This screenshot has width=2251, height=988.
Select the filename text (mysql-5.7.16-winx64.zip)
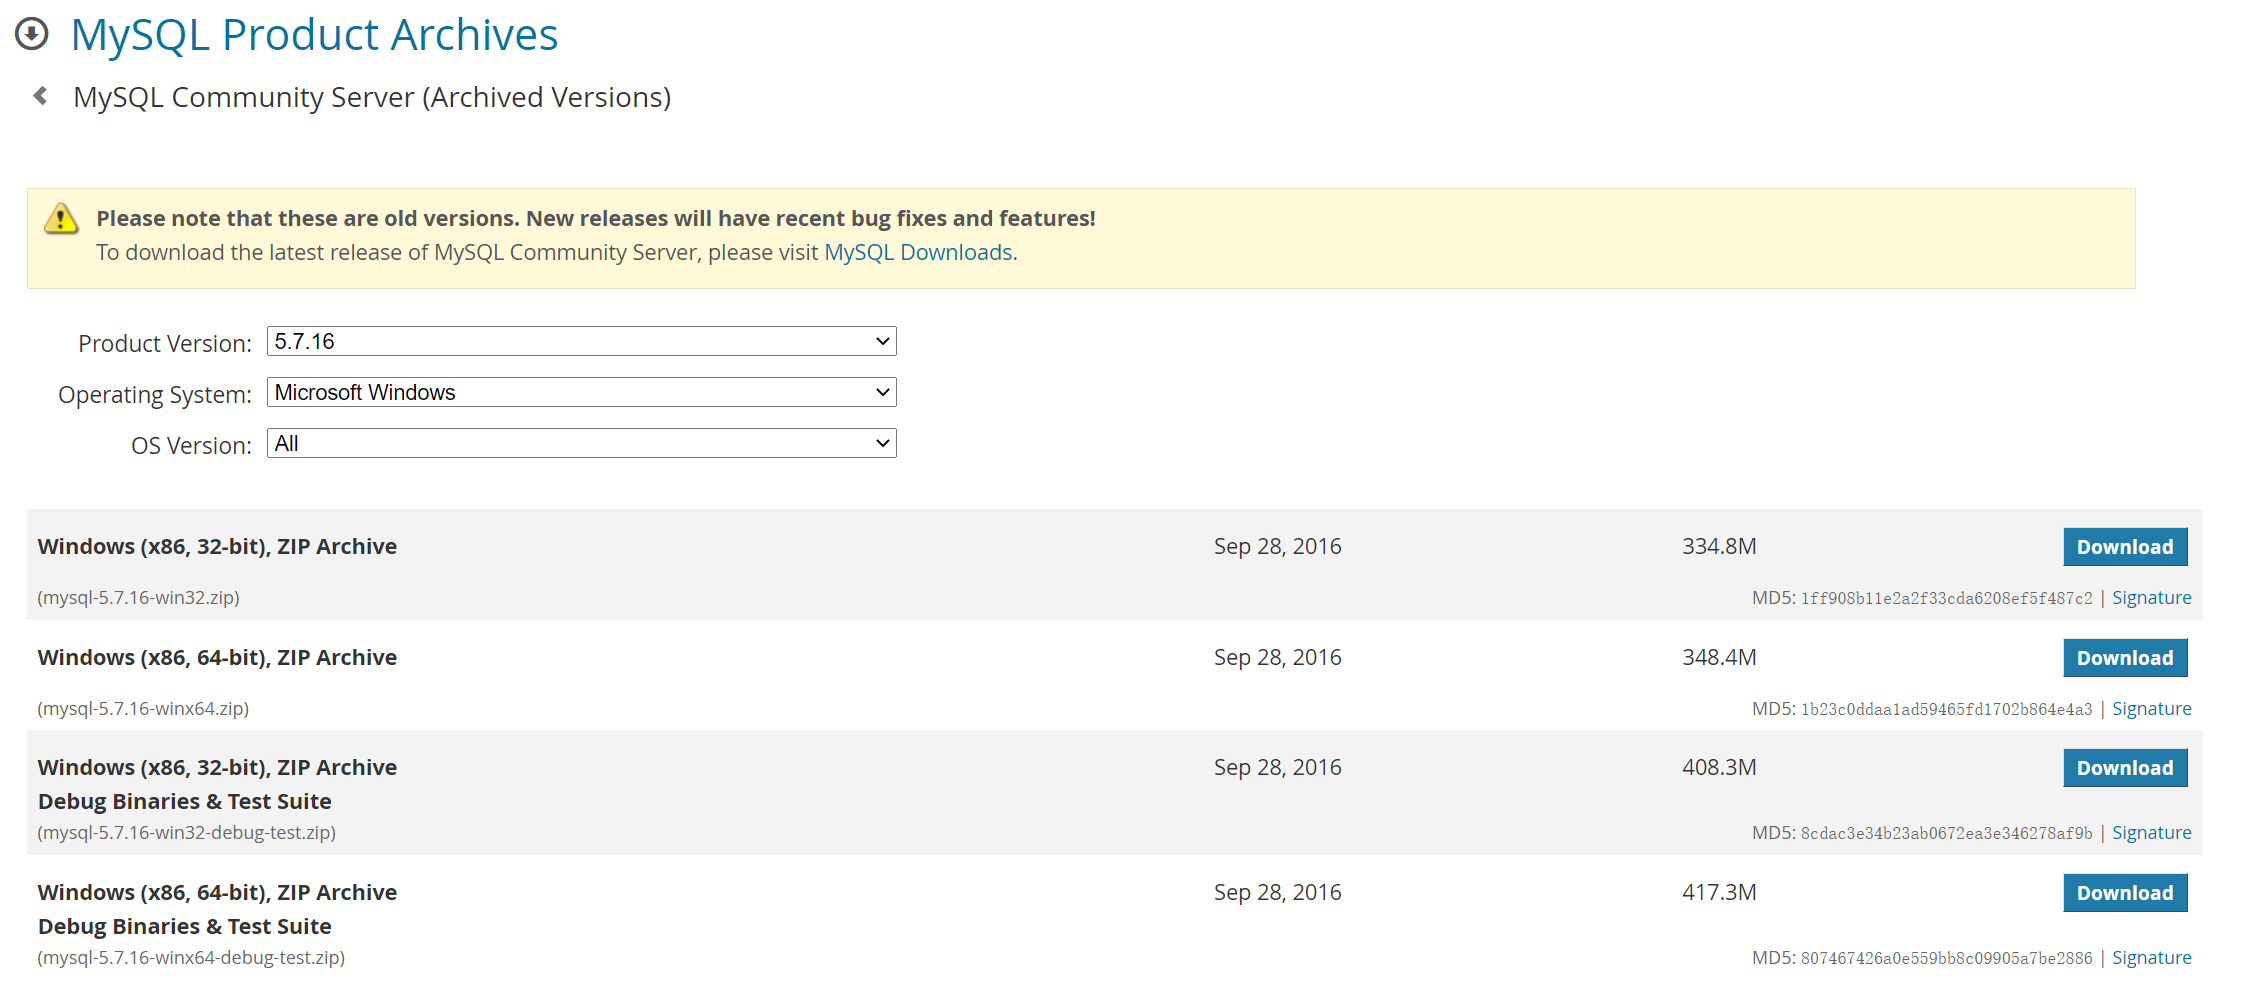[143, 708]
